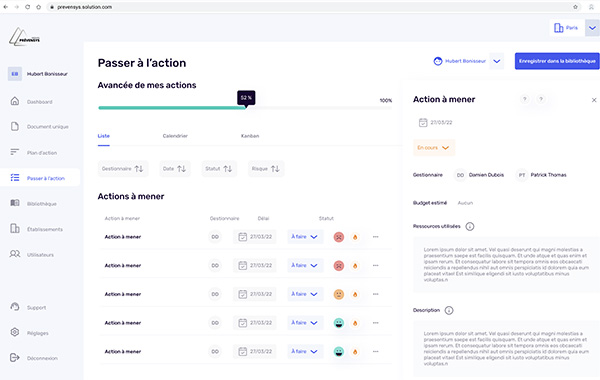Open three-dots menu on first action row
The height and width of the screenshot is (380, 600).
[375, 237]
